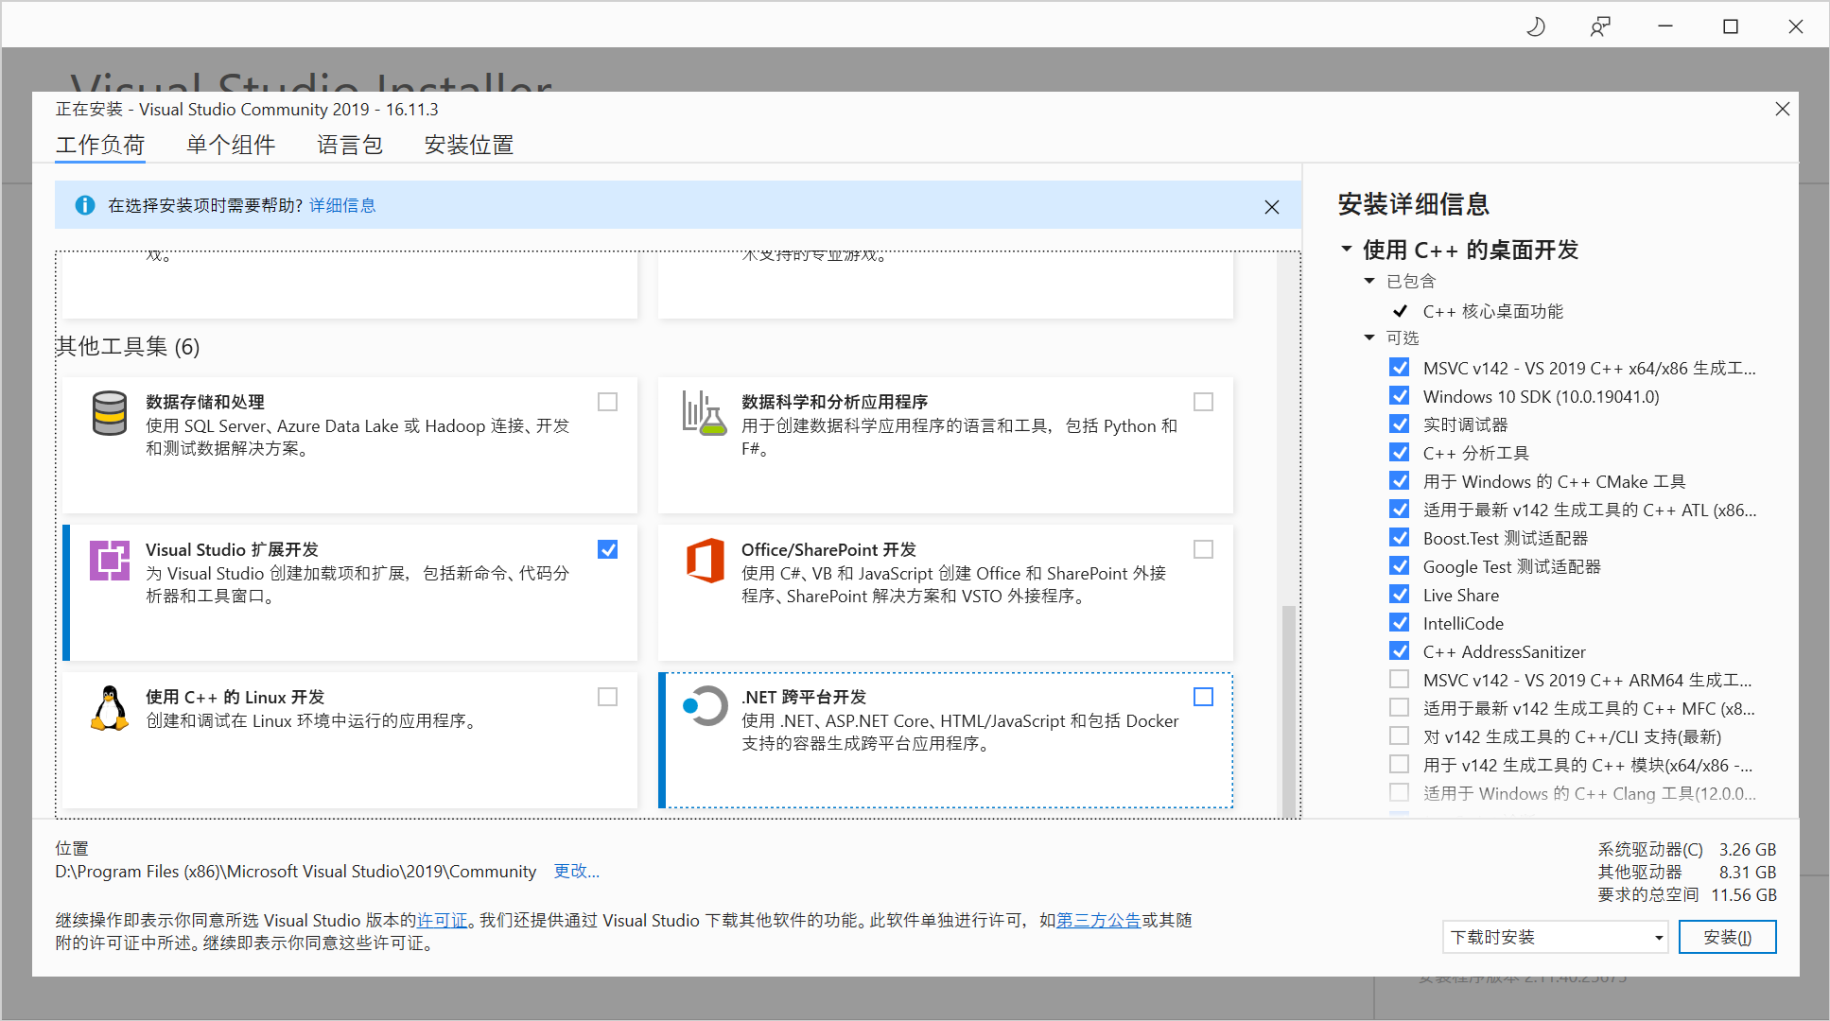Uncheck the 实时调试器 component
Screen dimensions: 1830x1021
pos(1399,424)
